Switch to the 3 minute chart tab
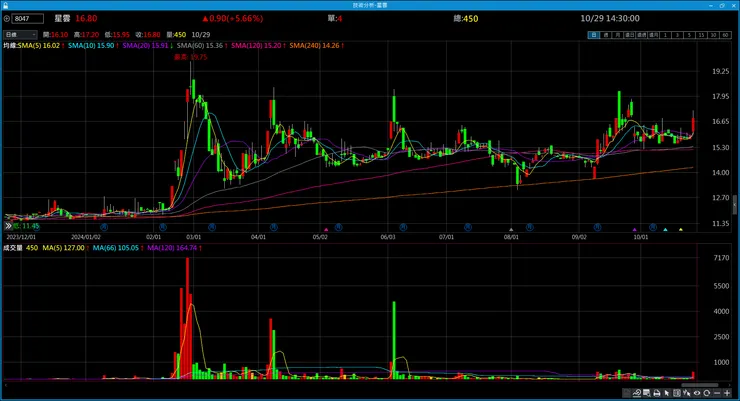The image size is (740, 401). [677, 35]
